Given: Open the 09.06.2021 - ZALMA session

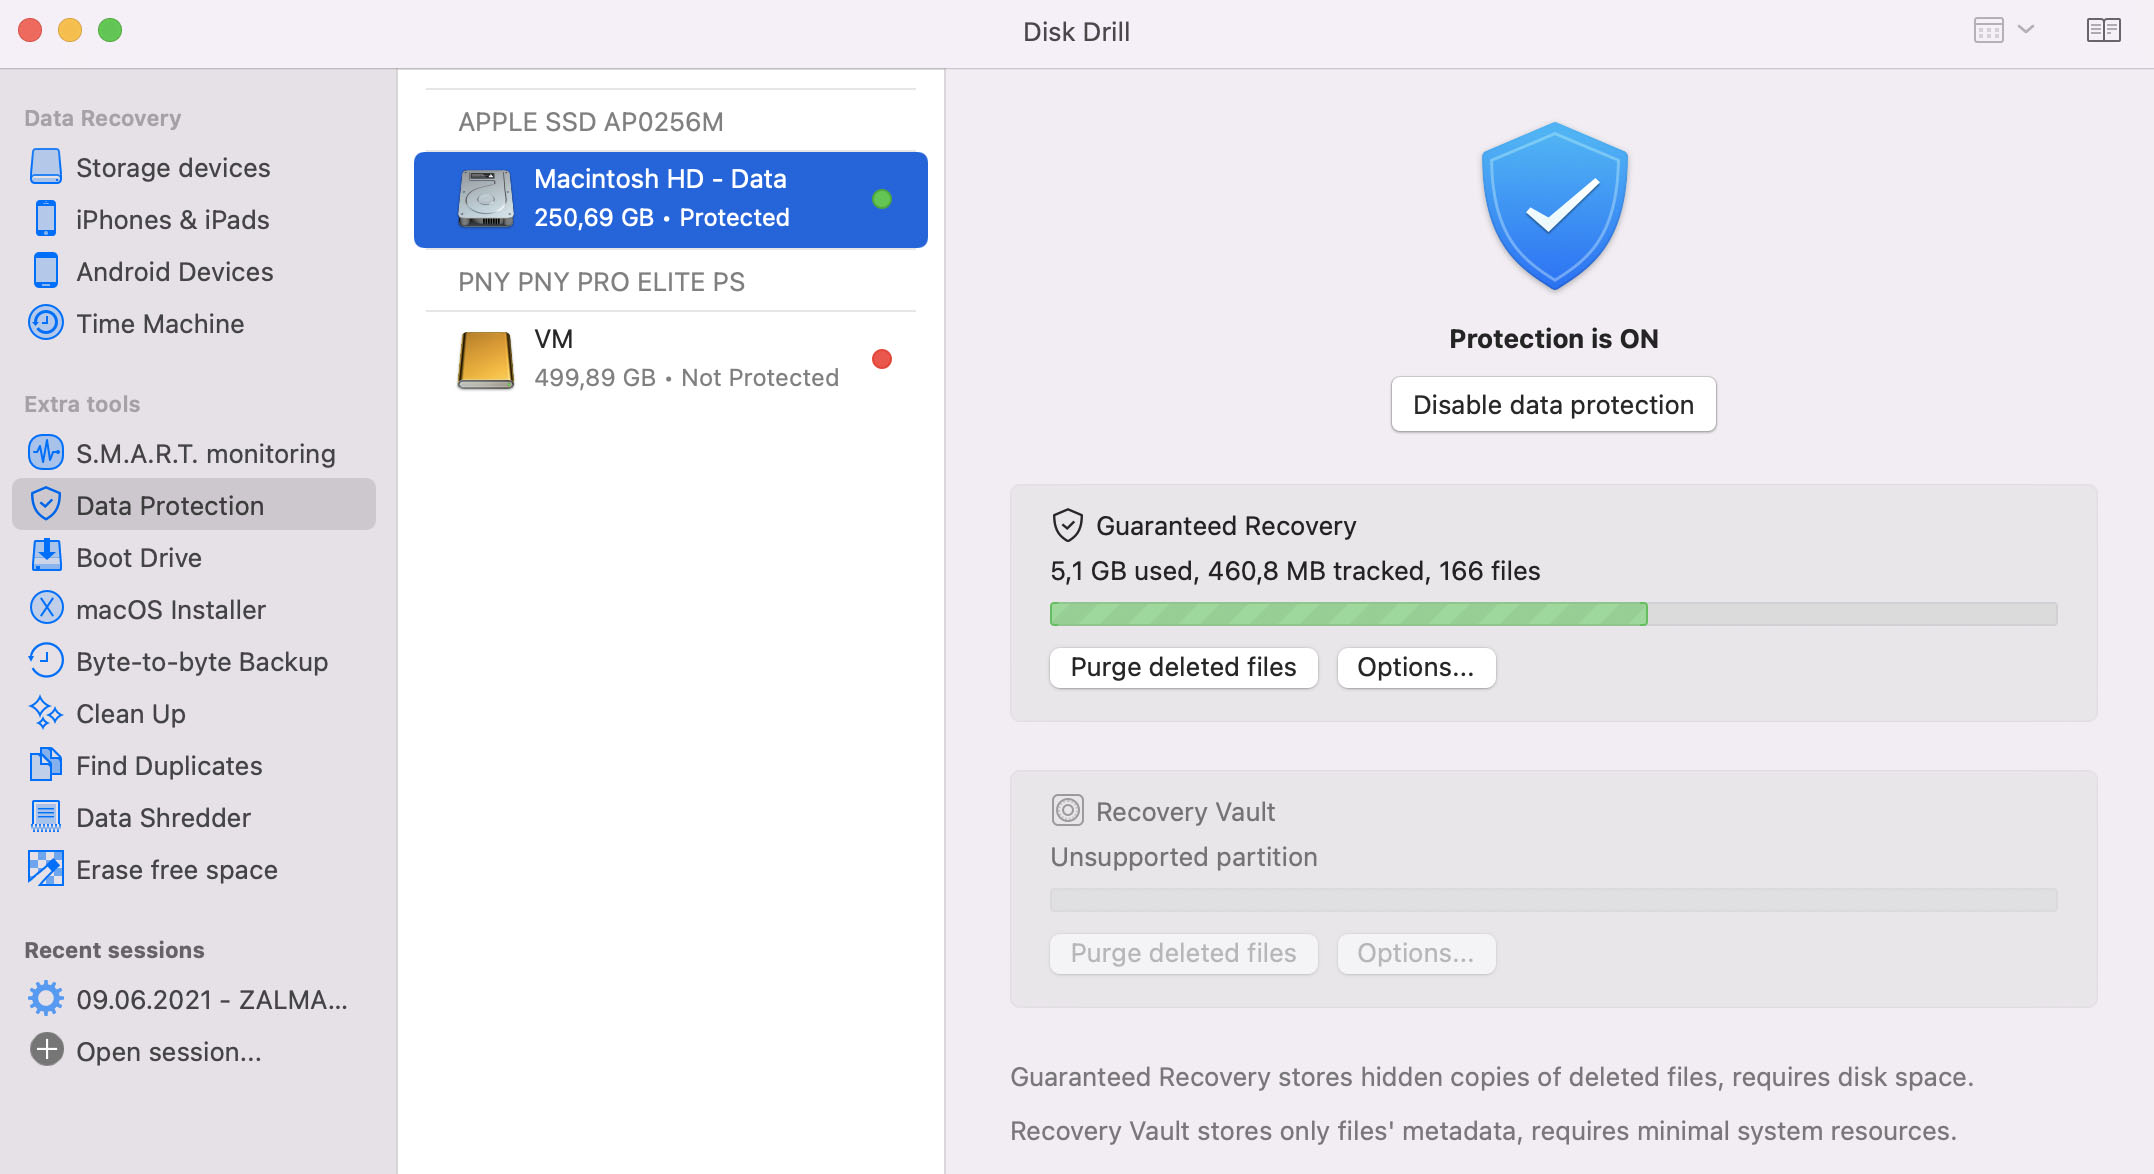Looking at the screenshot, I should point(194,1000).
